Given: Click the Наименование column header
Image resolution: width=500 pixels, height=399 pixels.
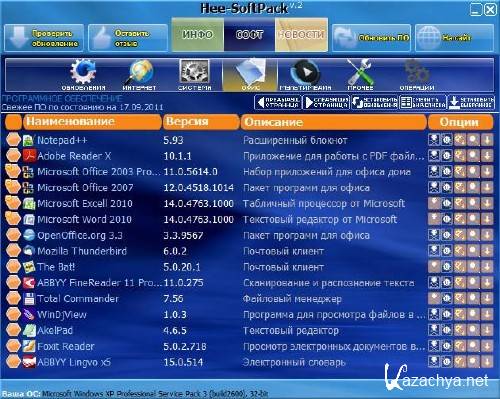Looking at the screenshot, I should (92, 122).
